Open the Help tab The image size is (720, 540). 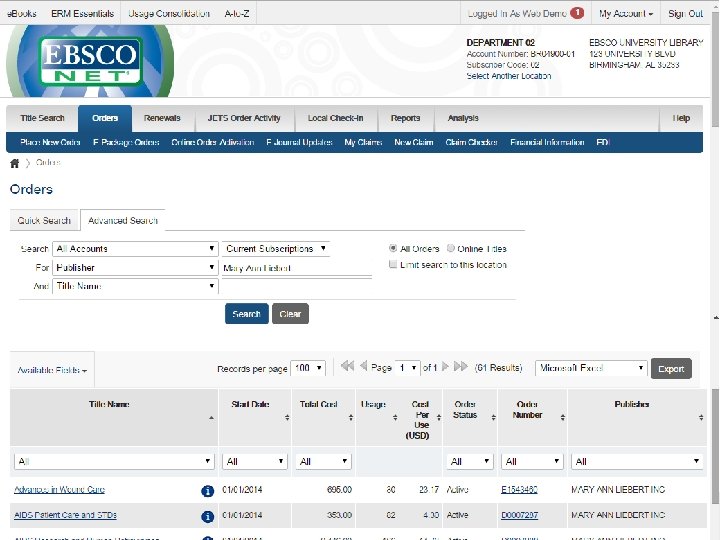pos(681,118)
